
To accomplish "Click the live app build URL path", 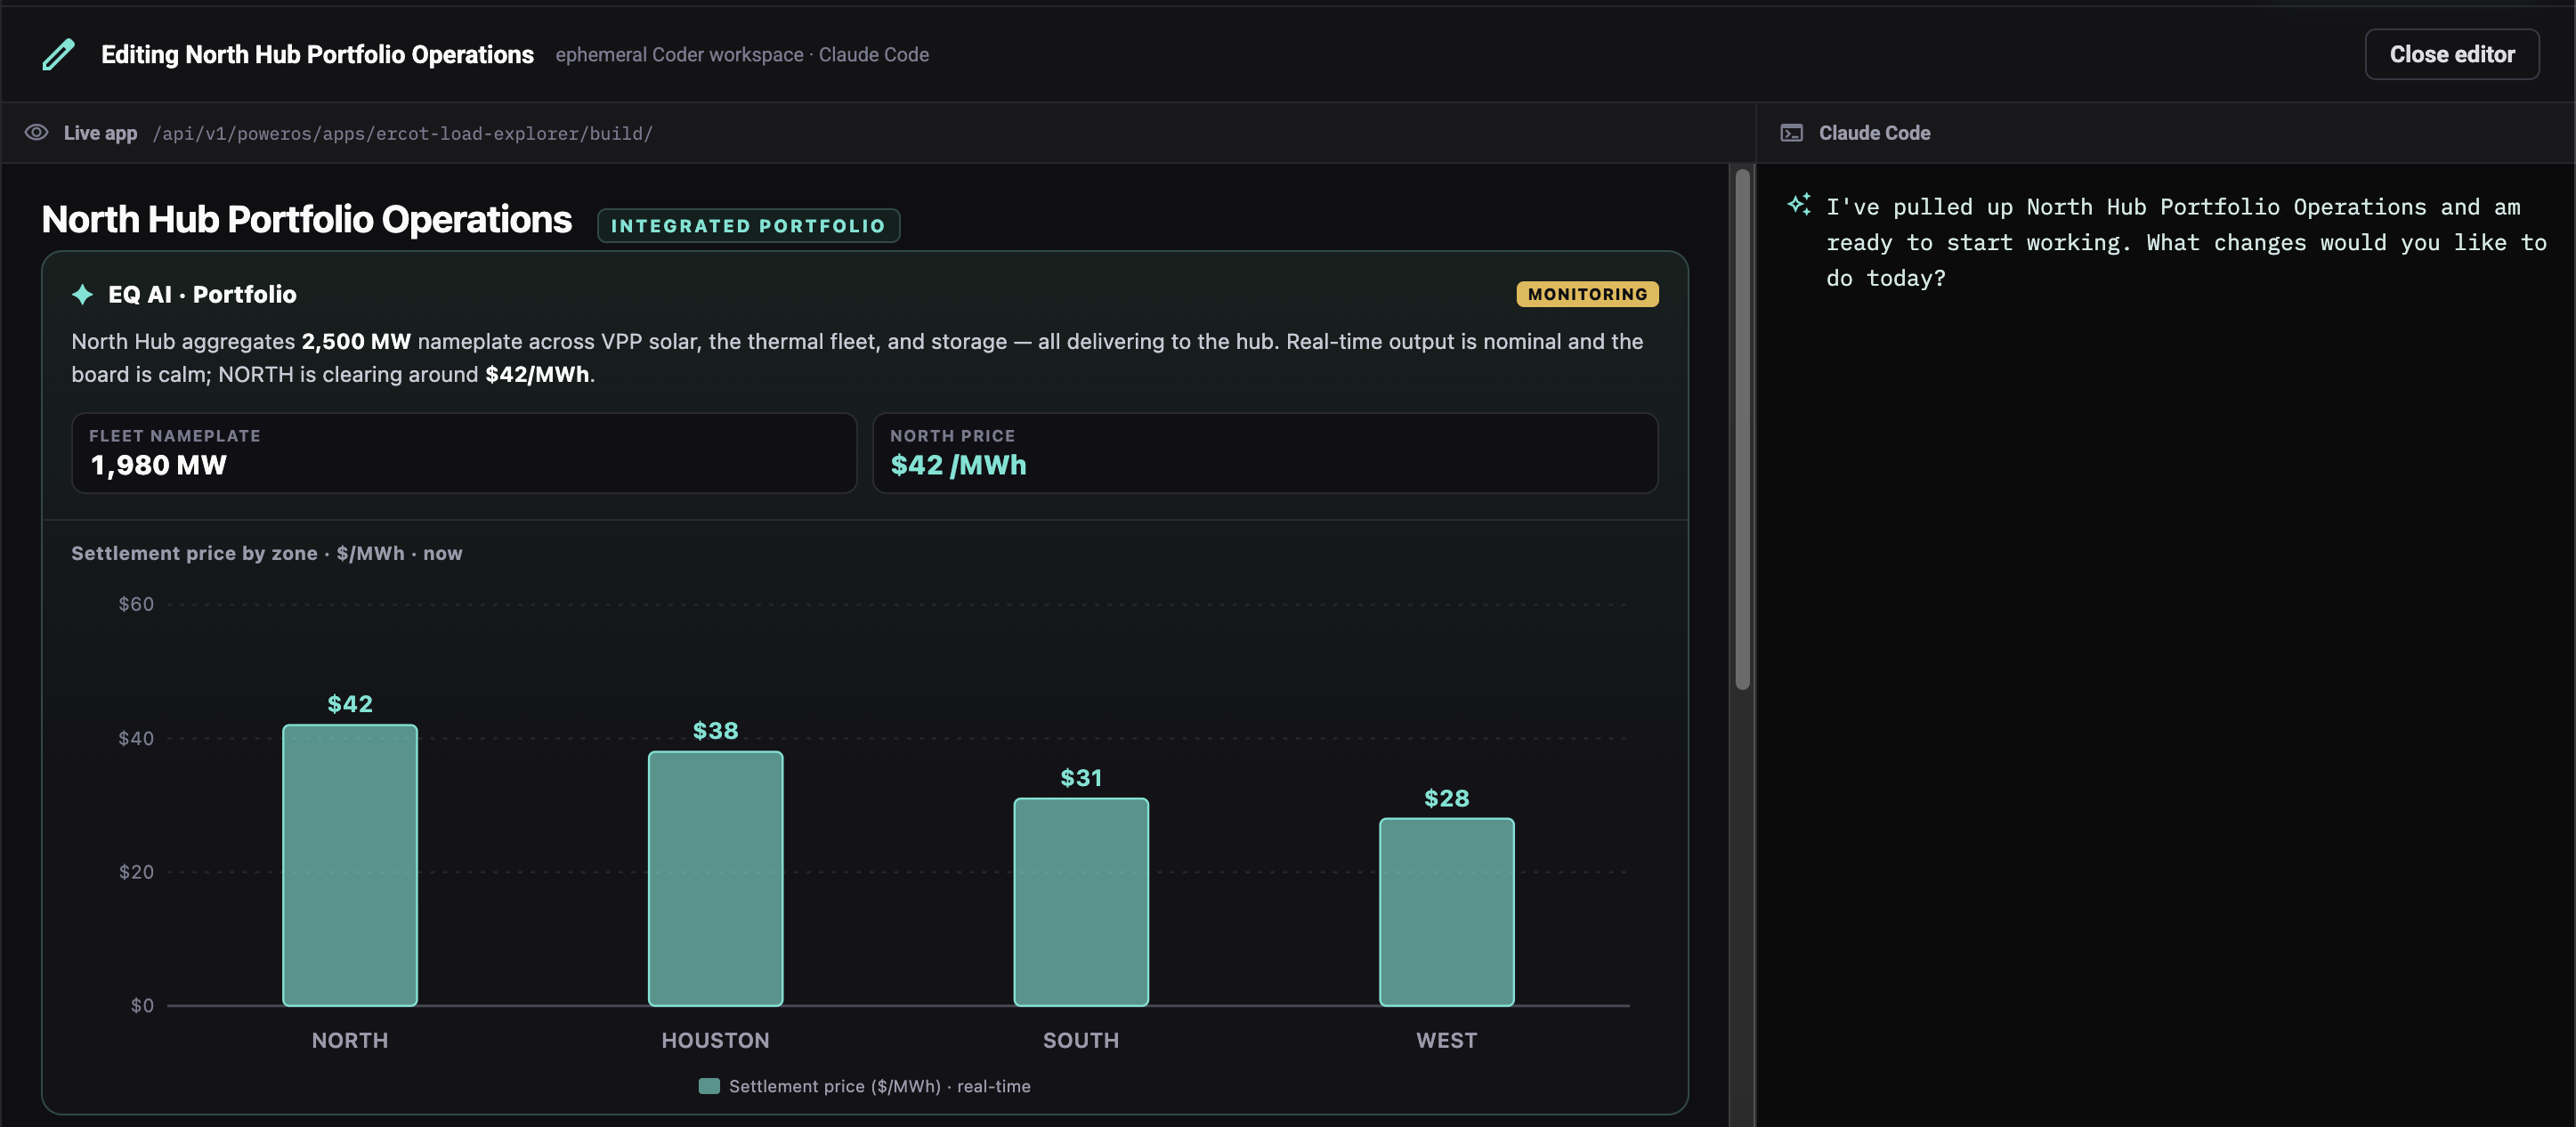I will (402, 134).
